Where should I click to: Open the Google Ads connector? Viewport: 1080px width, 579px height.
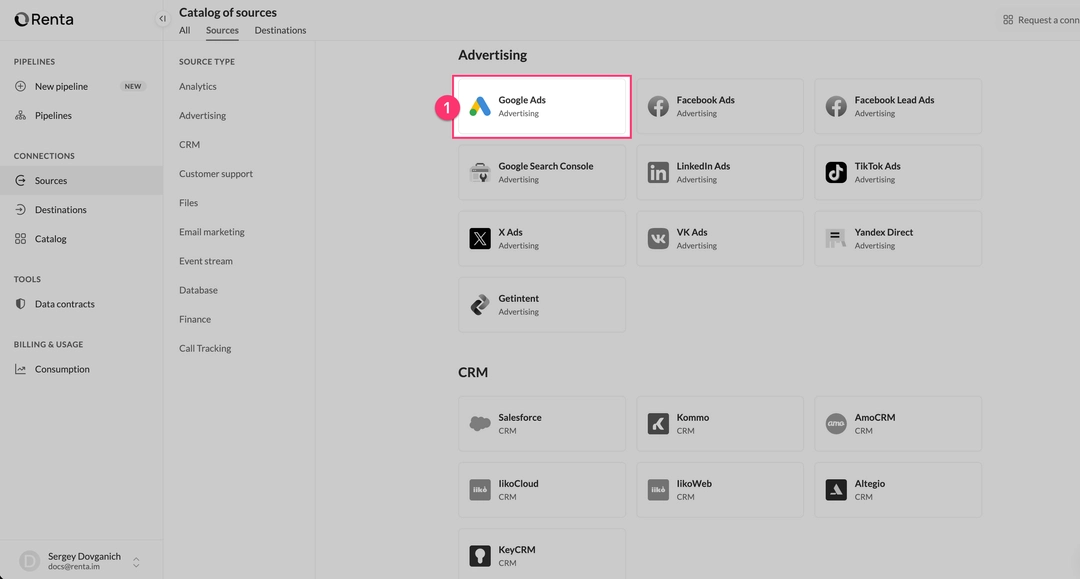point(541,106)
